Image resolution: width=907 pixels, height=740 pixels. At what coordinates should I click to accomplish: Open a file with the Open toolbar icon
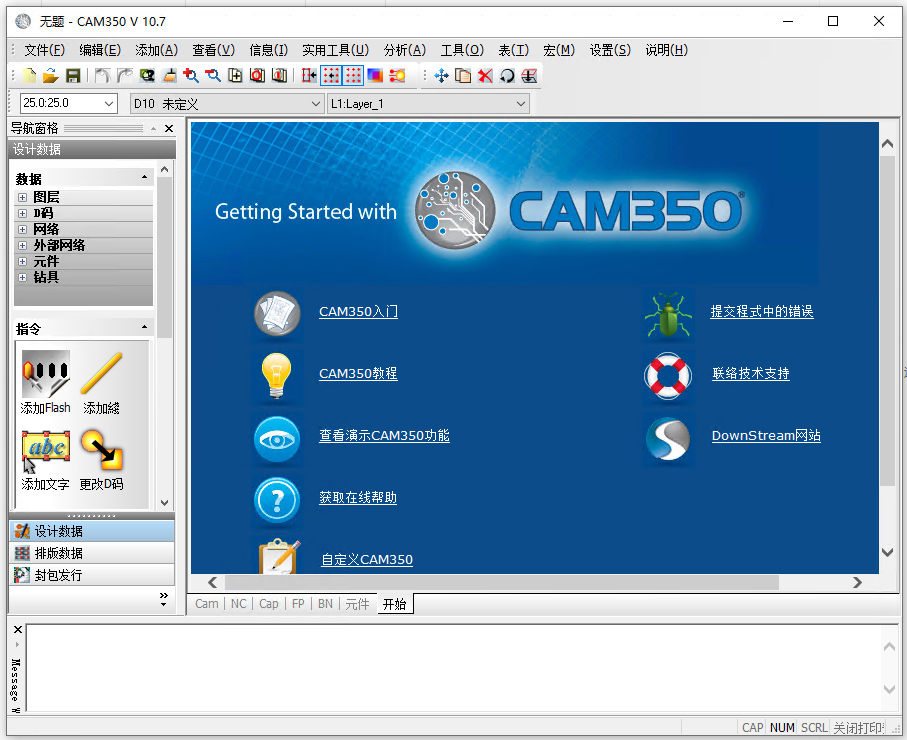[50, 74]
